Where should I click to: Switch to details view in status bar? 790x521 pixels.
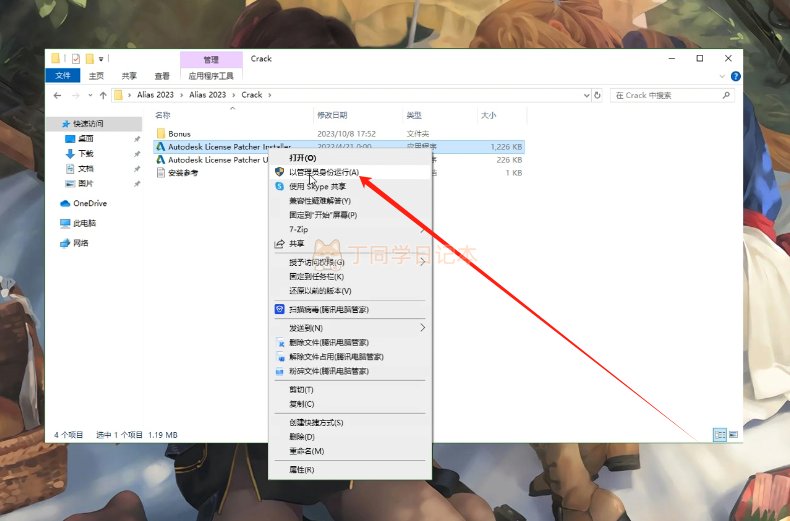(x=720, y=435)
